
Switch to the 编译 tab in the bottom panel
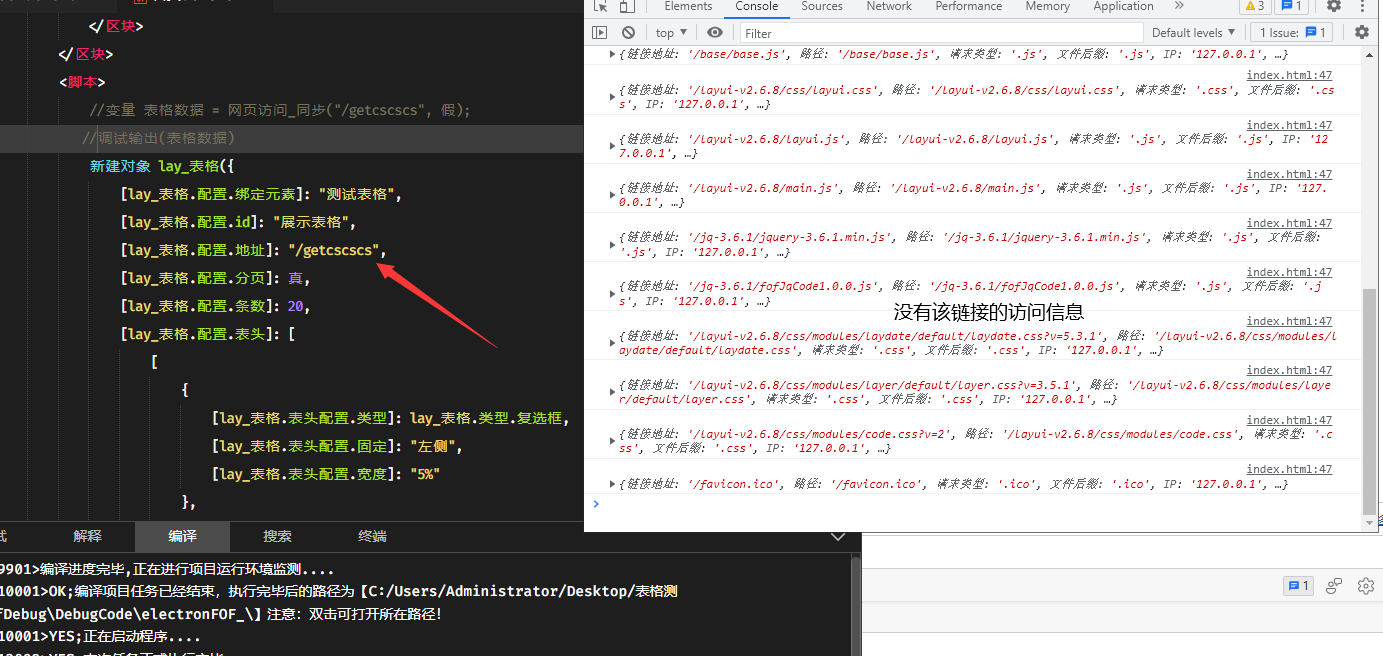pyautogui.click(x=182, y=536)
